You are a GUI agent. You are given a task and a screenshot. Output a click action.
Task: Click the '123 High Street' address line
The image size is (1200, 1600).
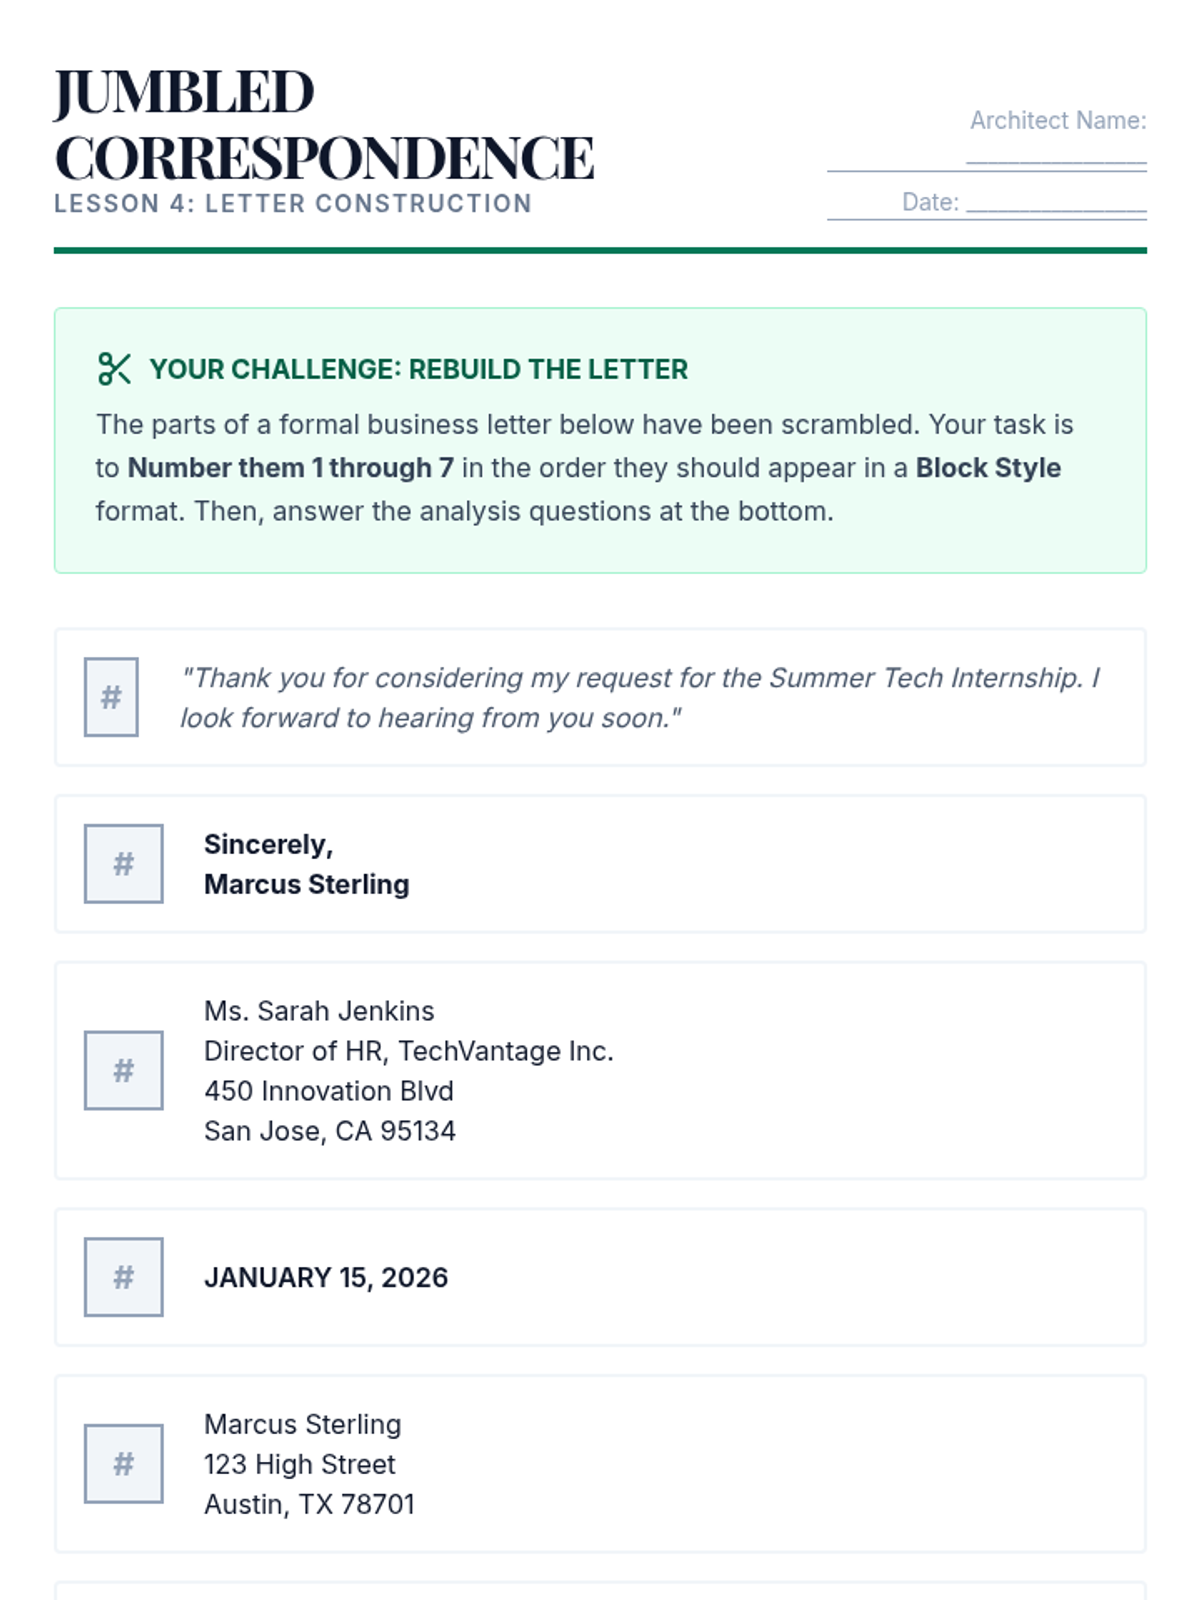click(x=300, y=1465)
